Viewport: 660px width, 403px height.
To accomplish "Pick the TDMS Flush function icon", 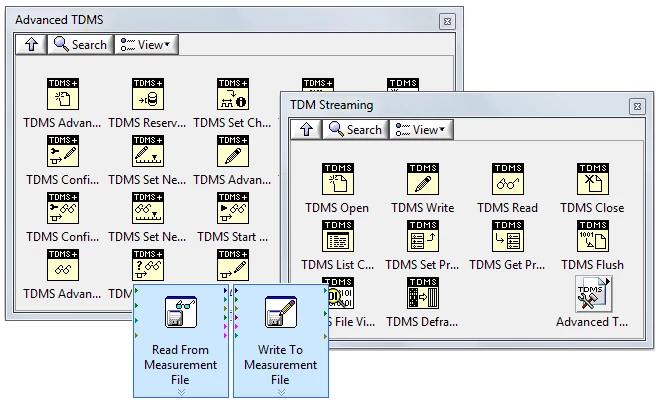I will tap(592, 237).
